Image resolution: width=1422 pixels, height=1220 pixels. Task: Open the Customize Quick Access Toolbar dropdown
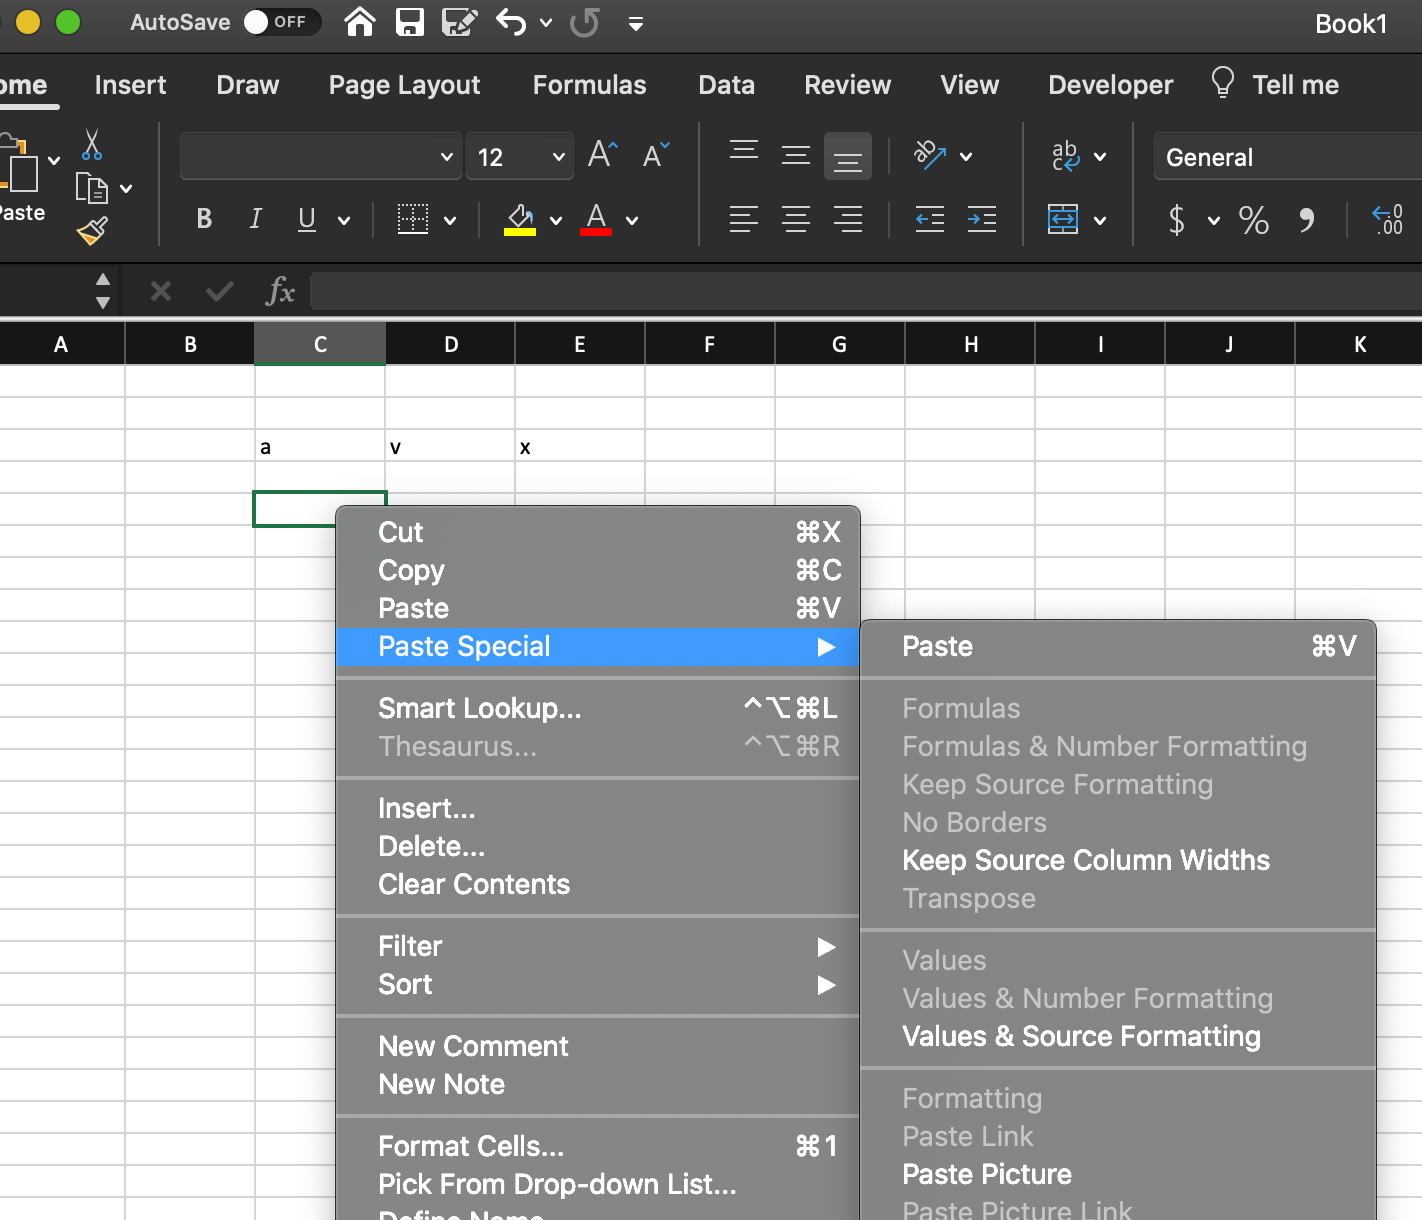[x=636, y=23]
